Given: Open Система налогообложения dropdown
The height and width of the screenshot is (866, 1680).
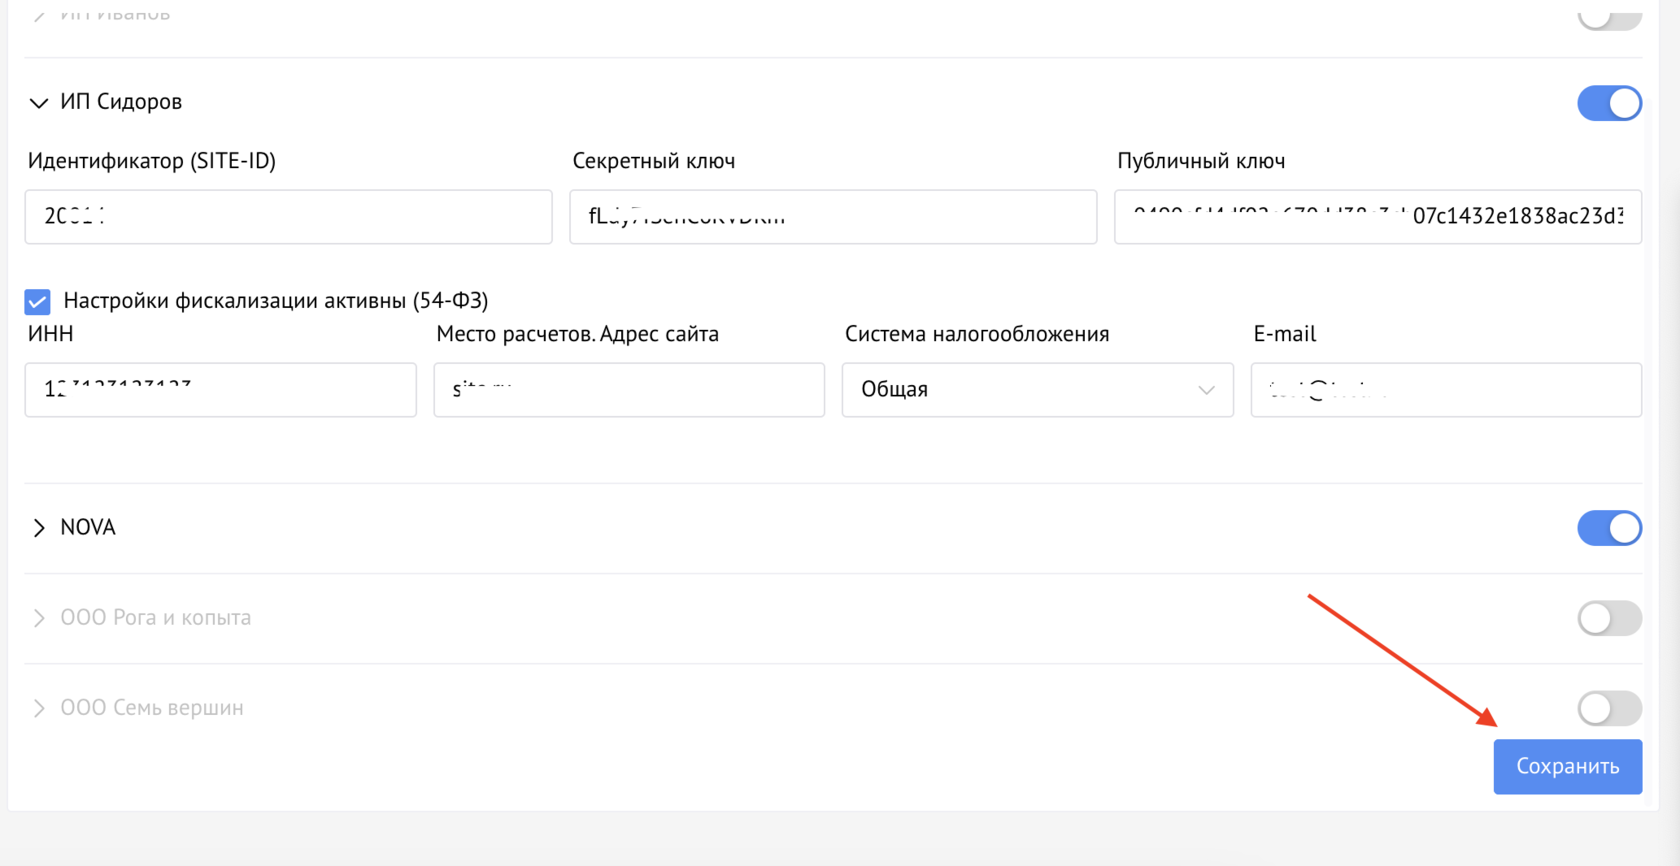Looking at the screenshot, I should (1036, 390).
